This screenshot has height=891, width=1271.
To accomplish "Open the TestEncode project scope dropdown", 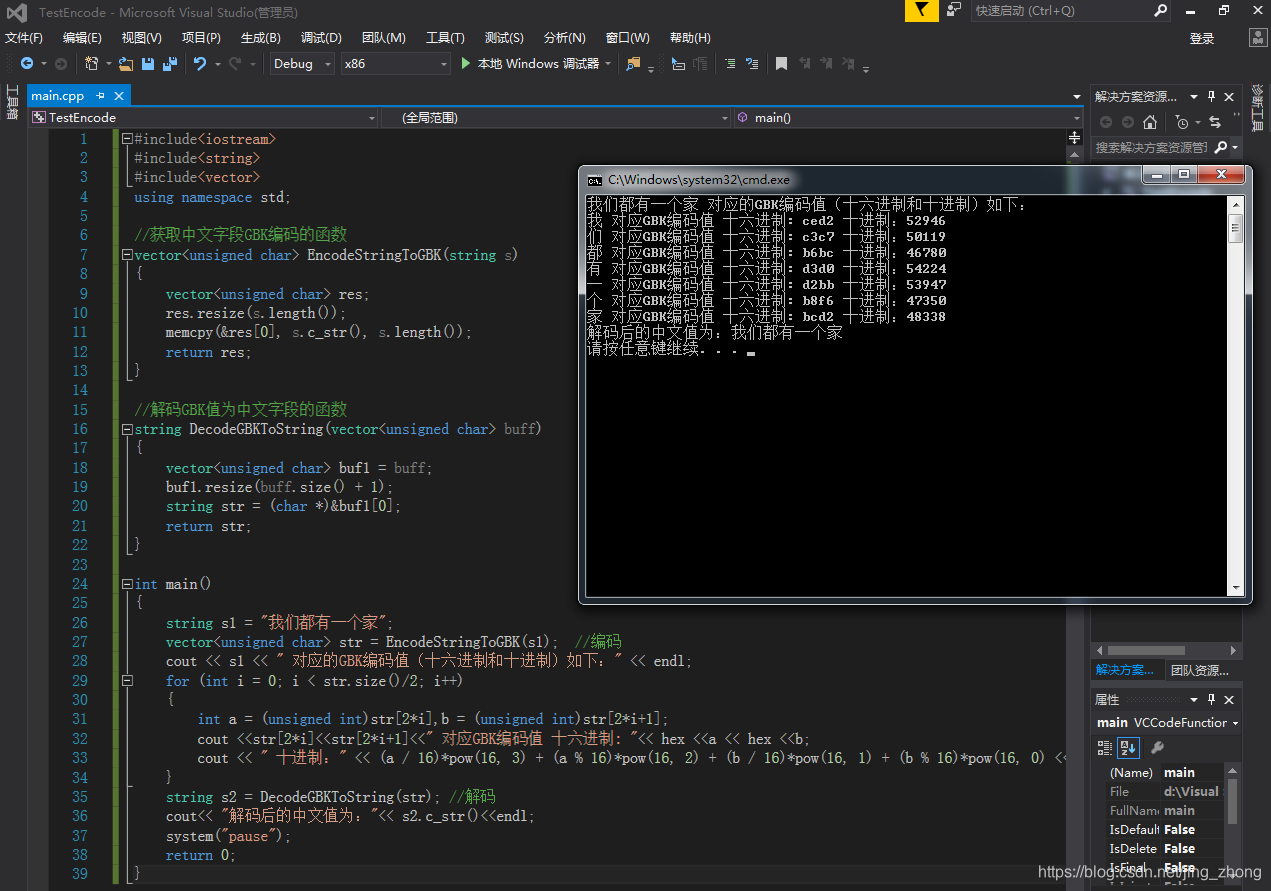I will pos(203,117).
